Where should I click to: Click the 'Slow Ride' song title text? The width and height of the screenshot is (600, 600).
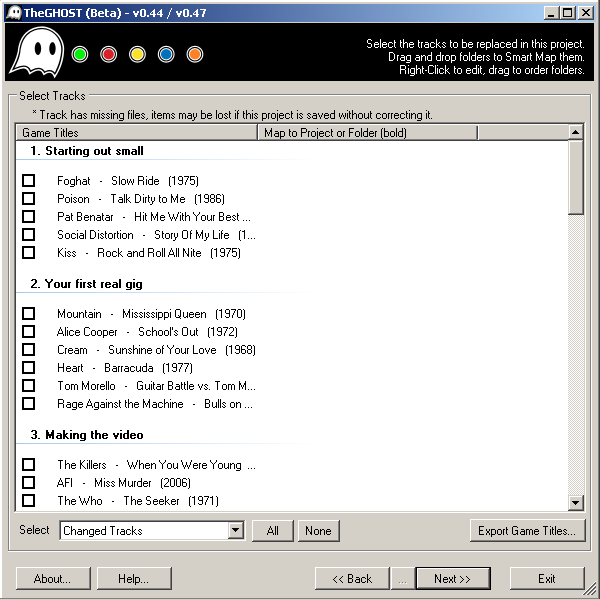(x=135, y=181)
